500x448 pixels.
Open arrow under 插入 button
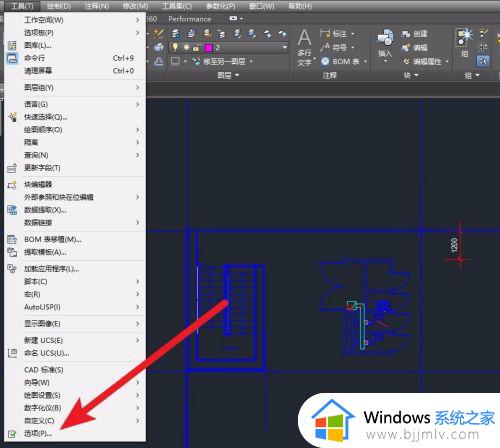click(385, 61)
